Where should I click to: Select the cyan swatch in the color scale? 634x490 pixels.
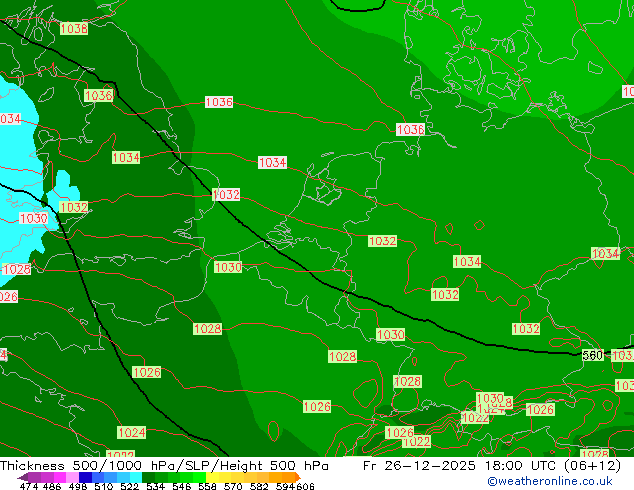pyautogui.click(x=136, y=477)
